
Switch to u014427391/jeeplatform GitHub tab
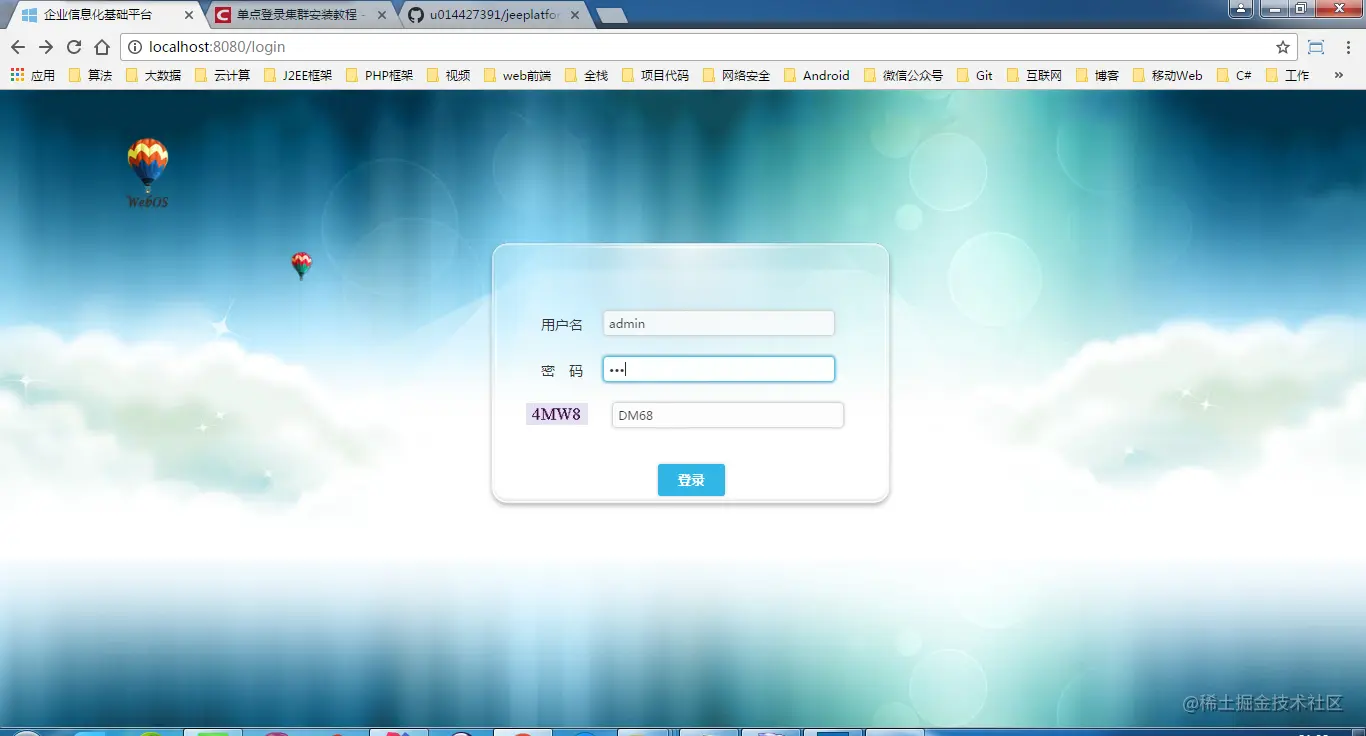(x=494, y=15)
